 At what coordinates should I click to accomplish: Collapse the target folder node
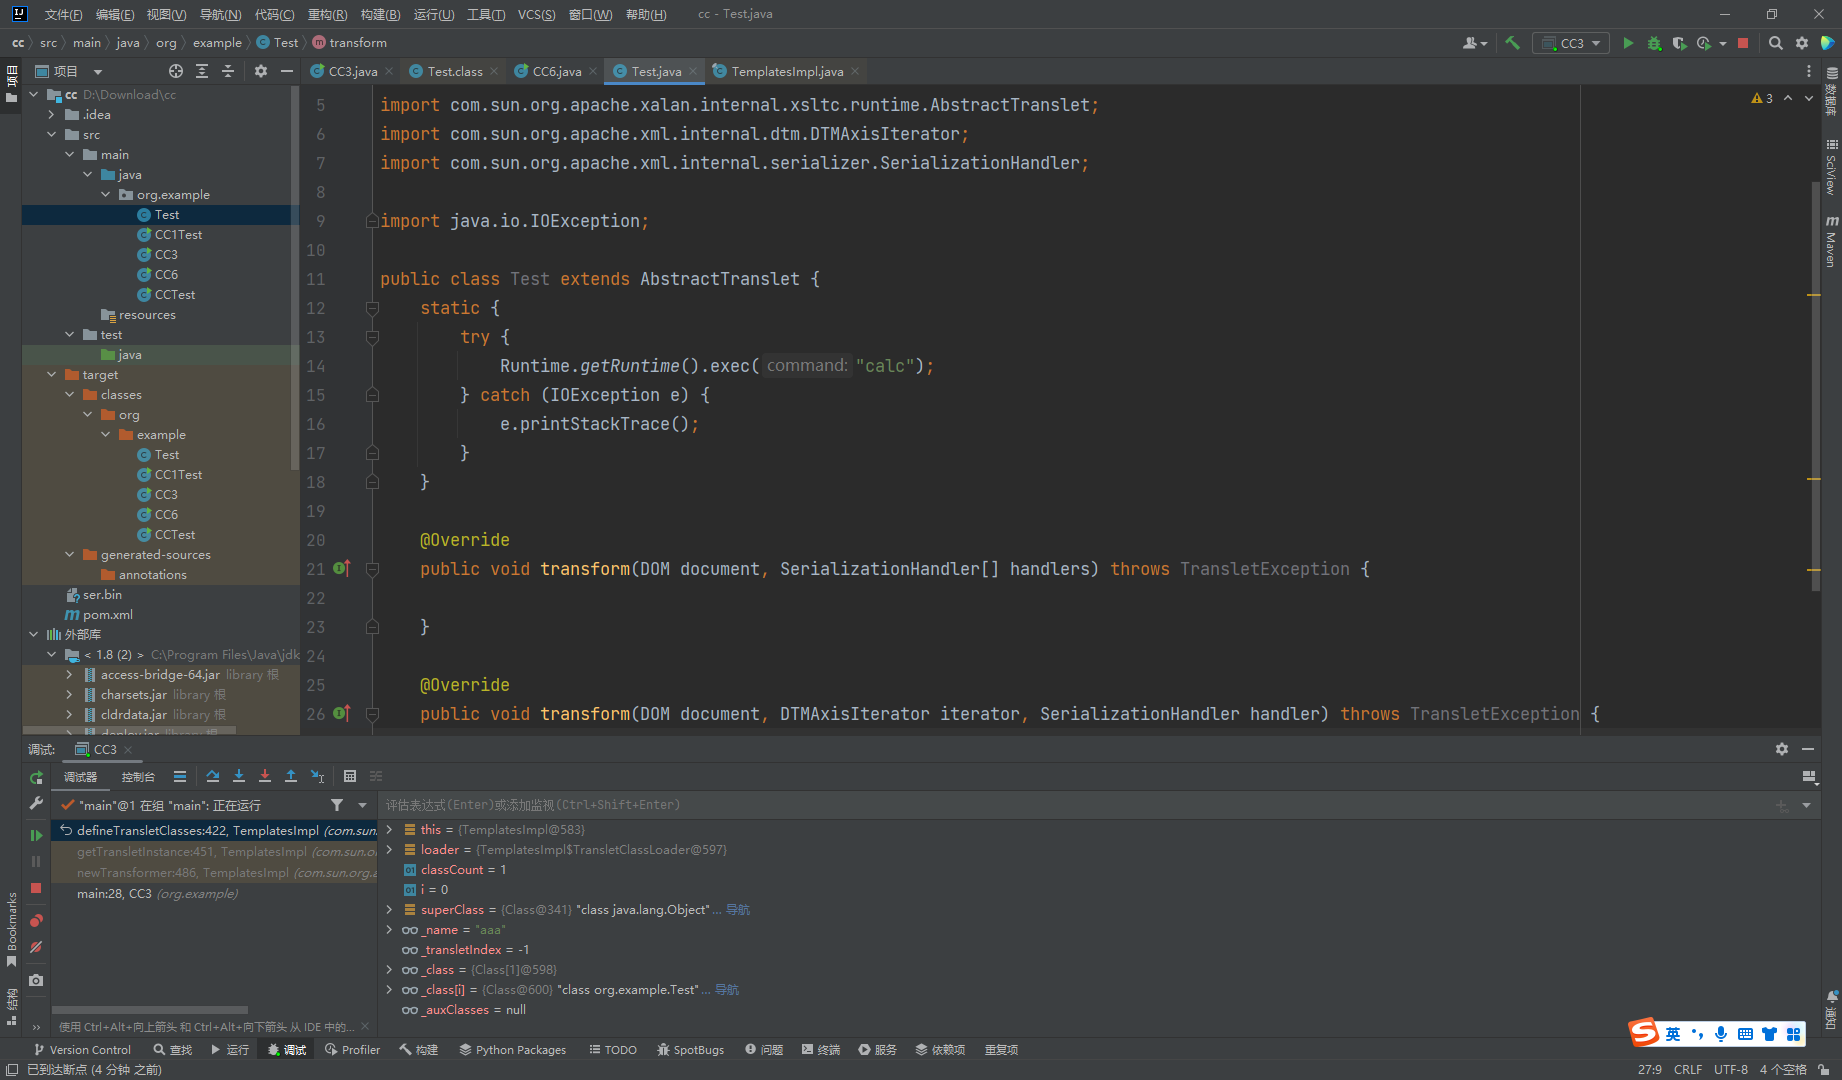click(52, 375)
